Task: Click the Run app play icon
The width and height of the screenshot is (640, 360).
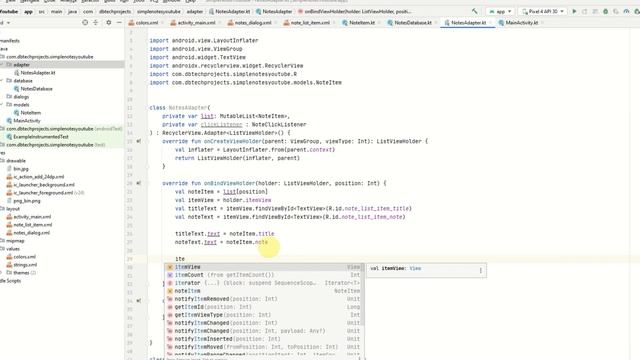Action: click(x=574, y=11)
